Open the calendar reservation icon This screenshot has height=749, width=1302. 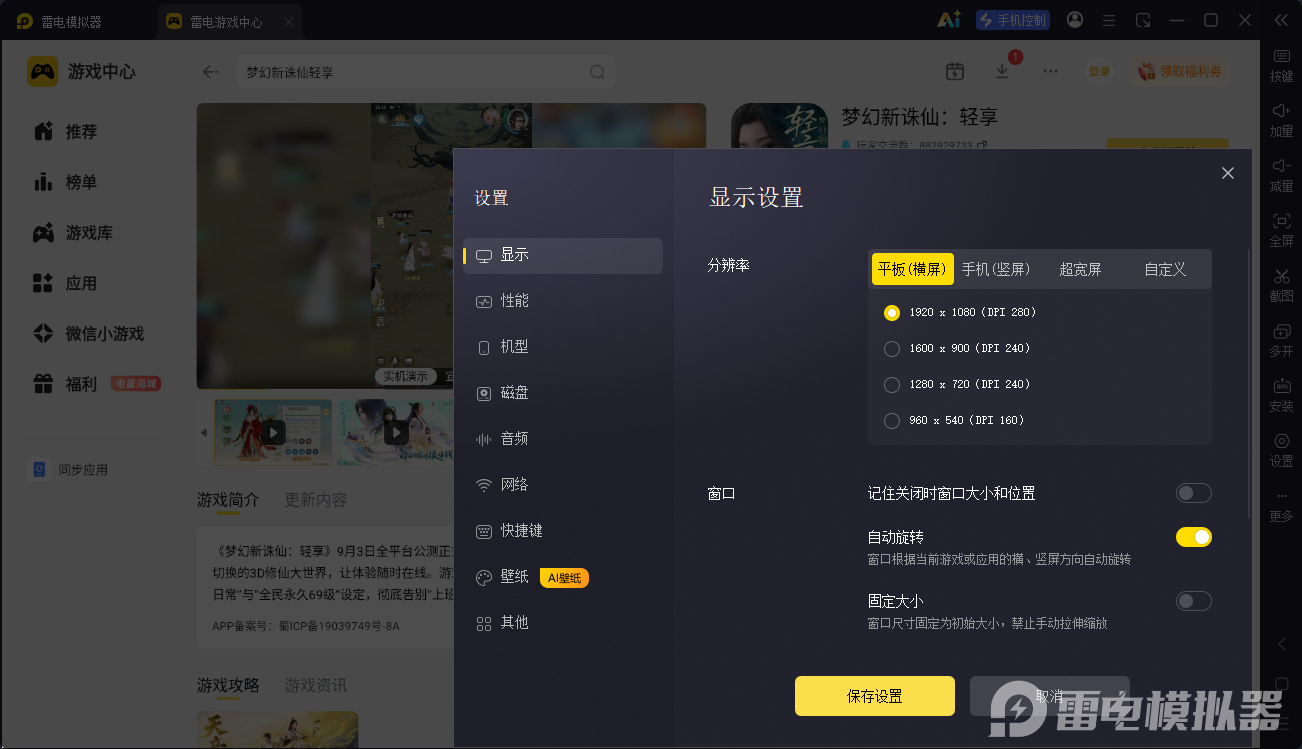coord(955,71)
